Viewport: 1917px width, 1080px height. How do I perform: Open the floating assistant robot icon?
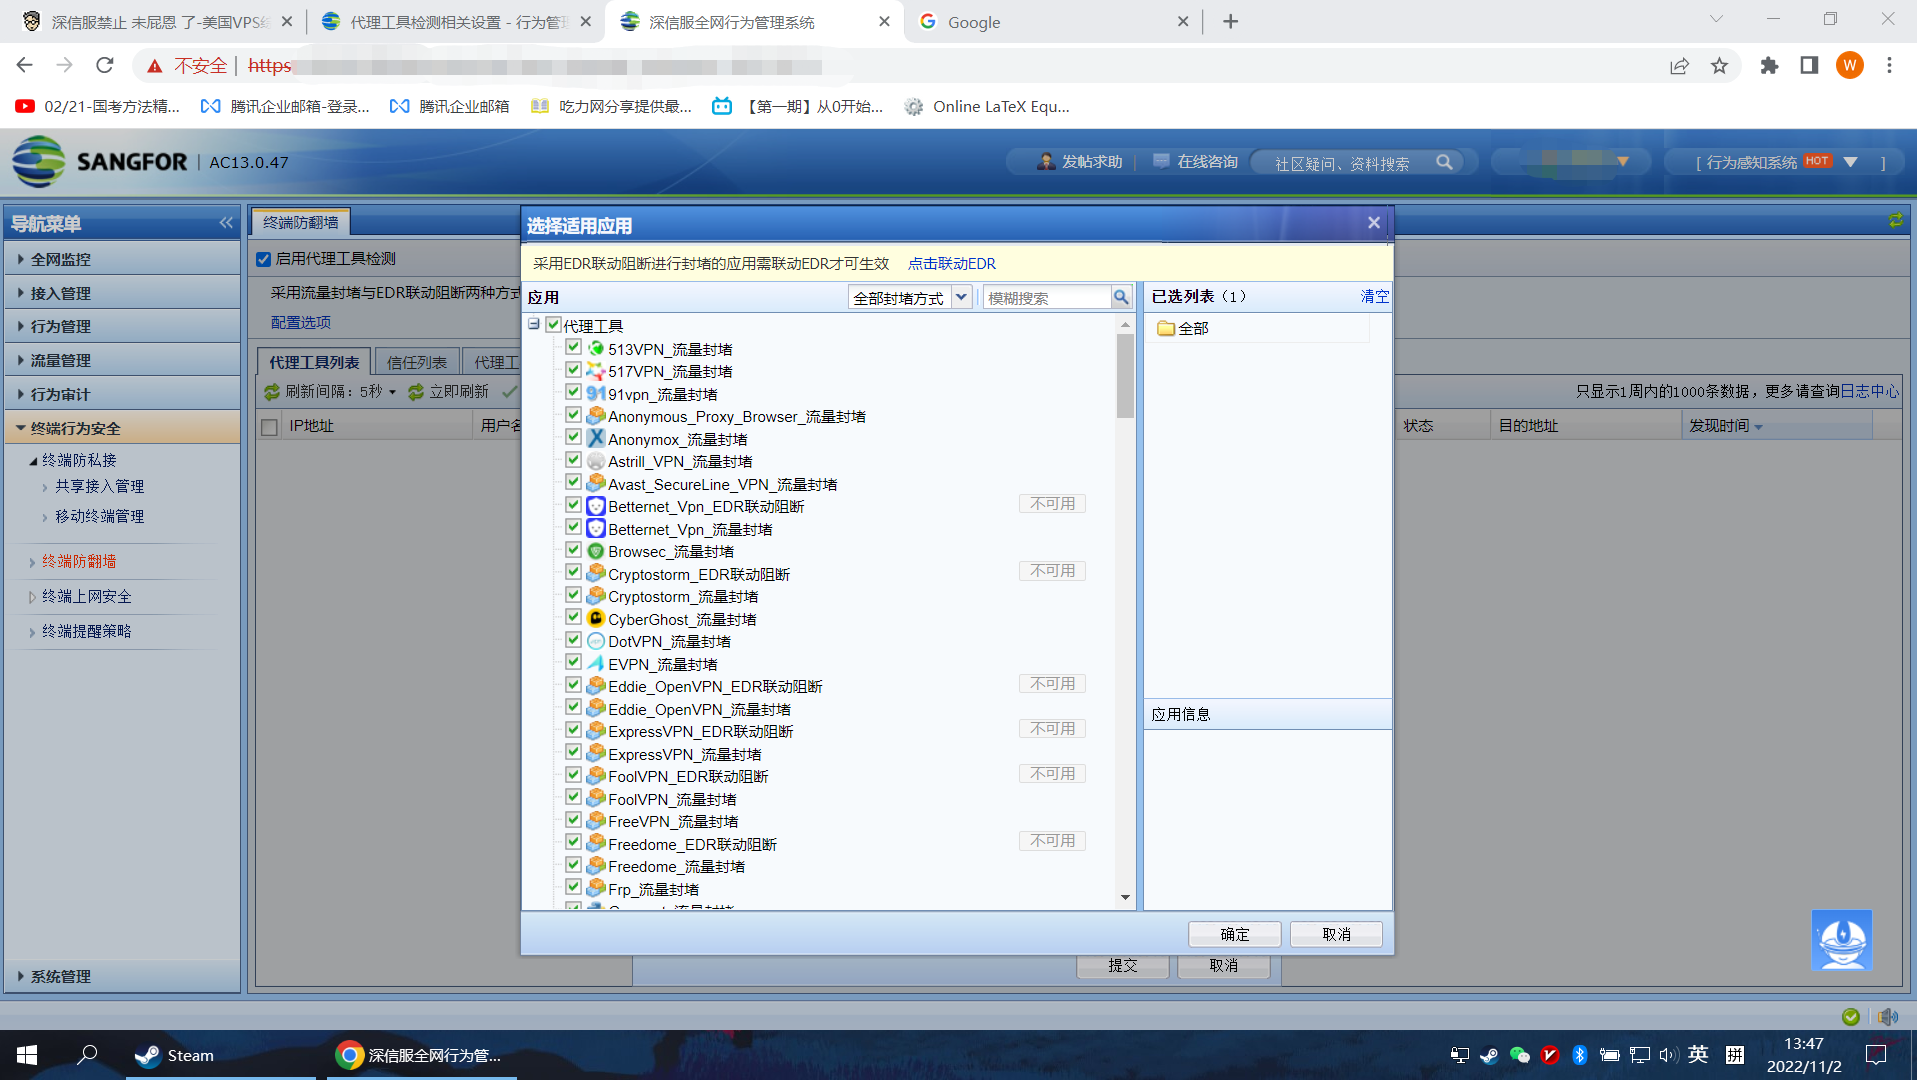1841,940
